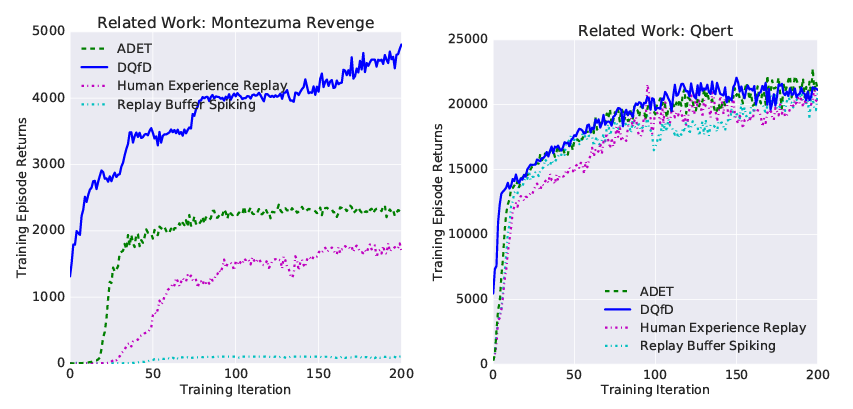The image size is (853, 409).
Task: Click the 'Related Work: Qbert' chart title
Action: (x=655, y=30)
